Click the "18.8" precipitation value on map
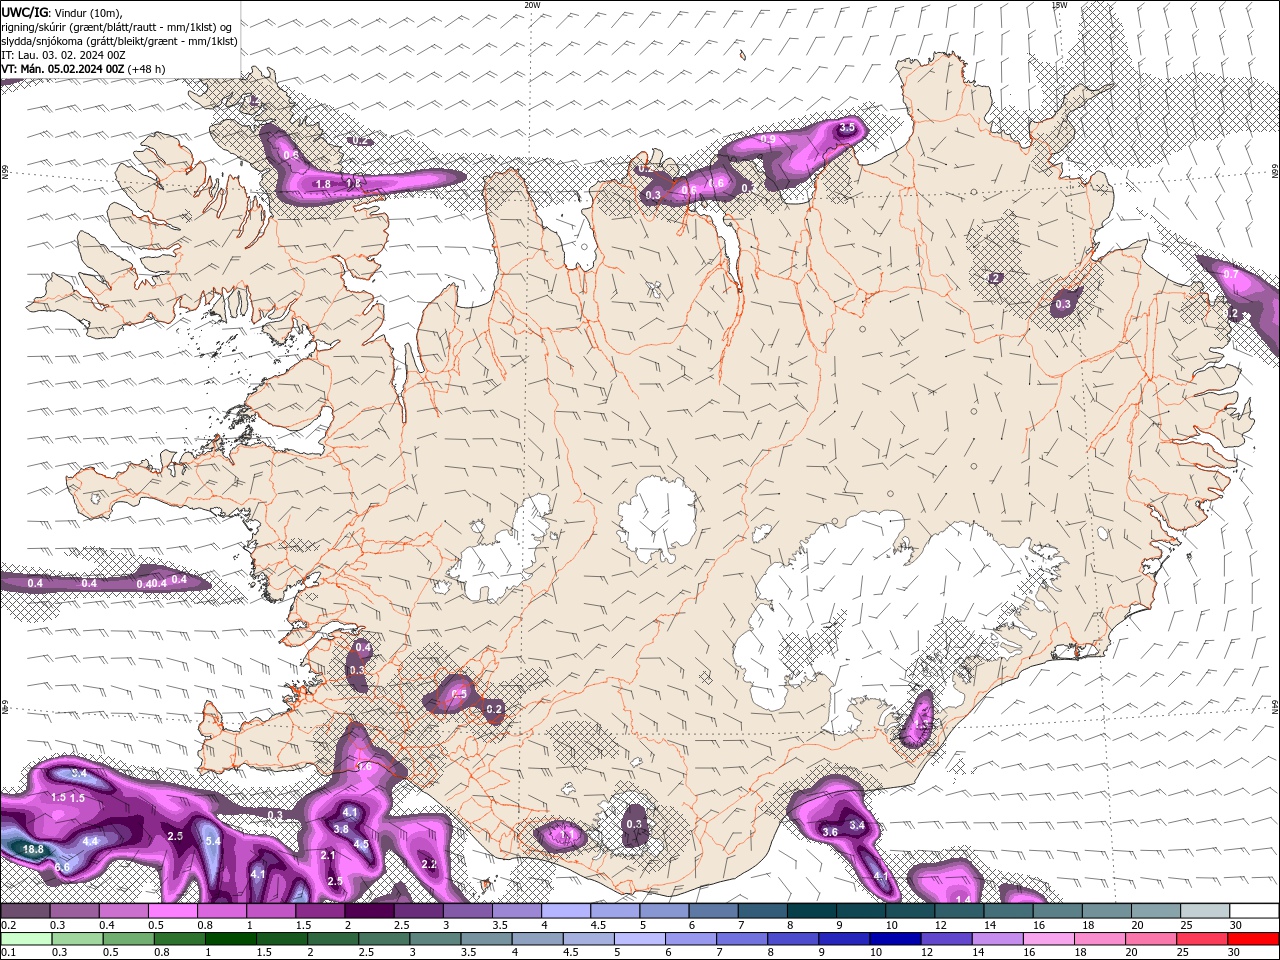1280x960 pixels. point(33,849)
